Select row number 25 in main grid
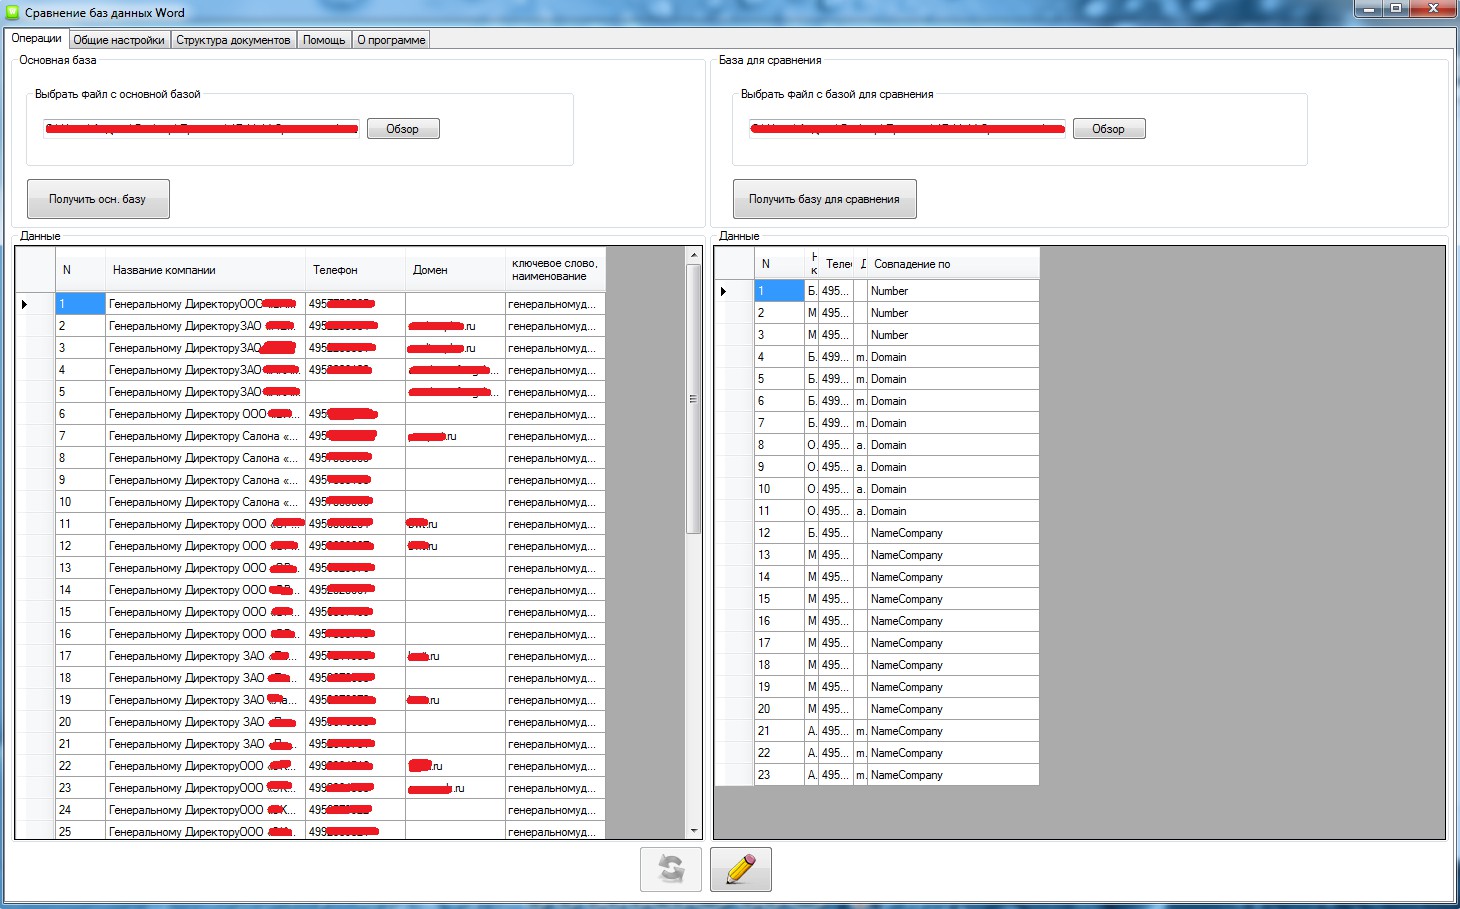The width and height of the screenshot is (1460, 909). point(80,830)
